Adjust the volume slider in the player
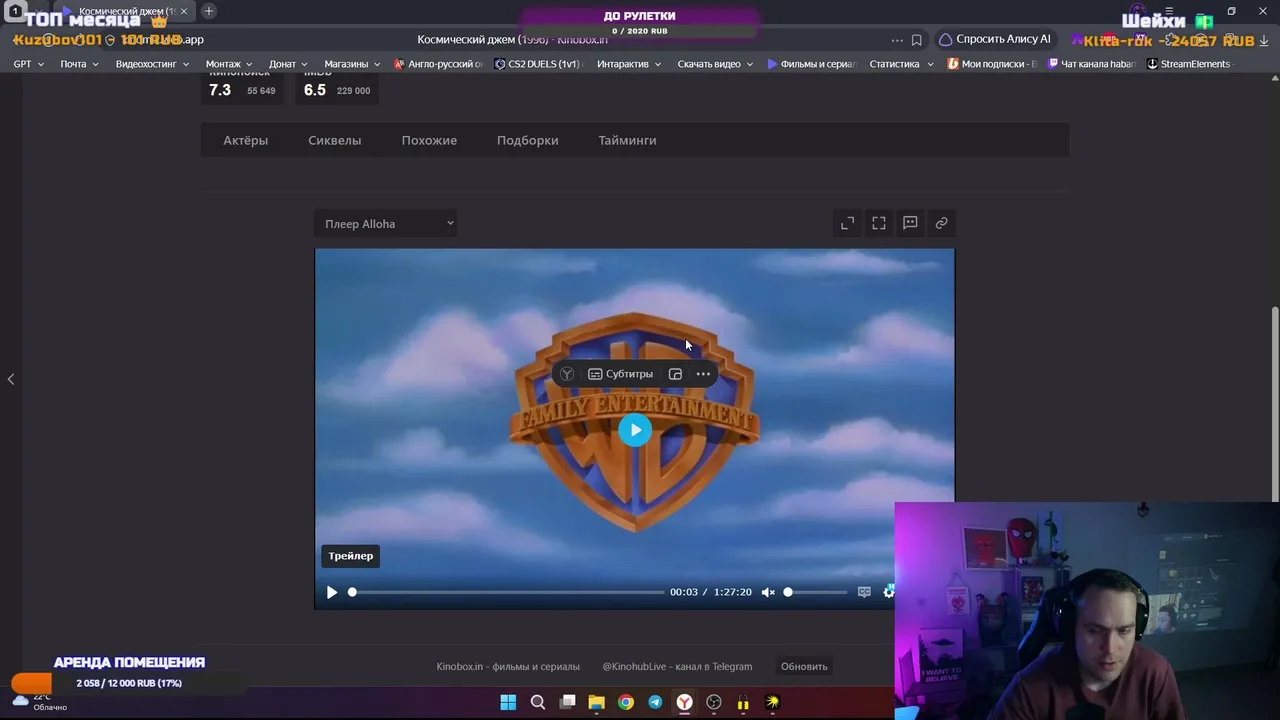The image size is (1280, 720). pos(817,592)
